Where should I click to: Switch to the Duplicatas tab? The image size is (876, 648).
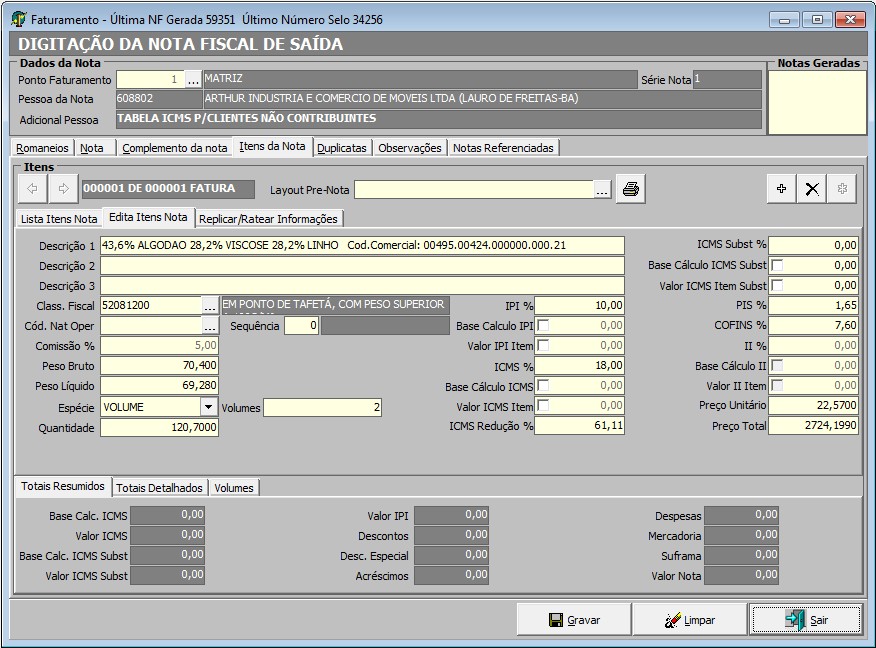(342, 148)
